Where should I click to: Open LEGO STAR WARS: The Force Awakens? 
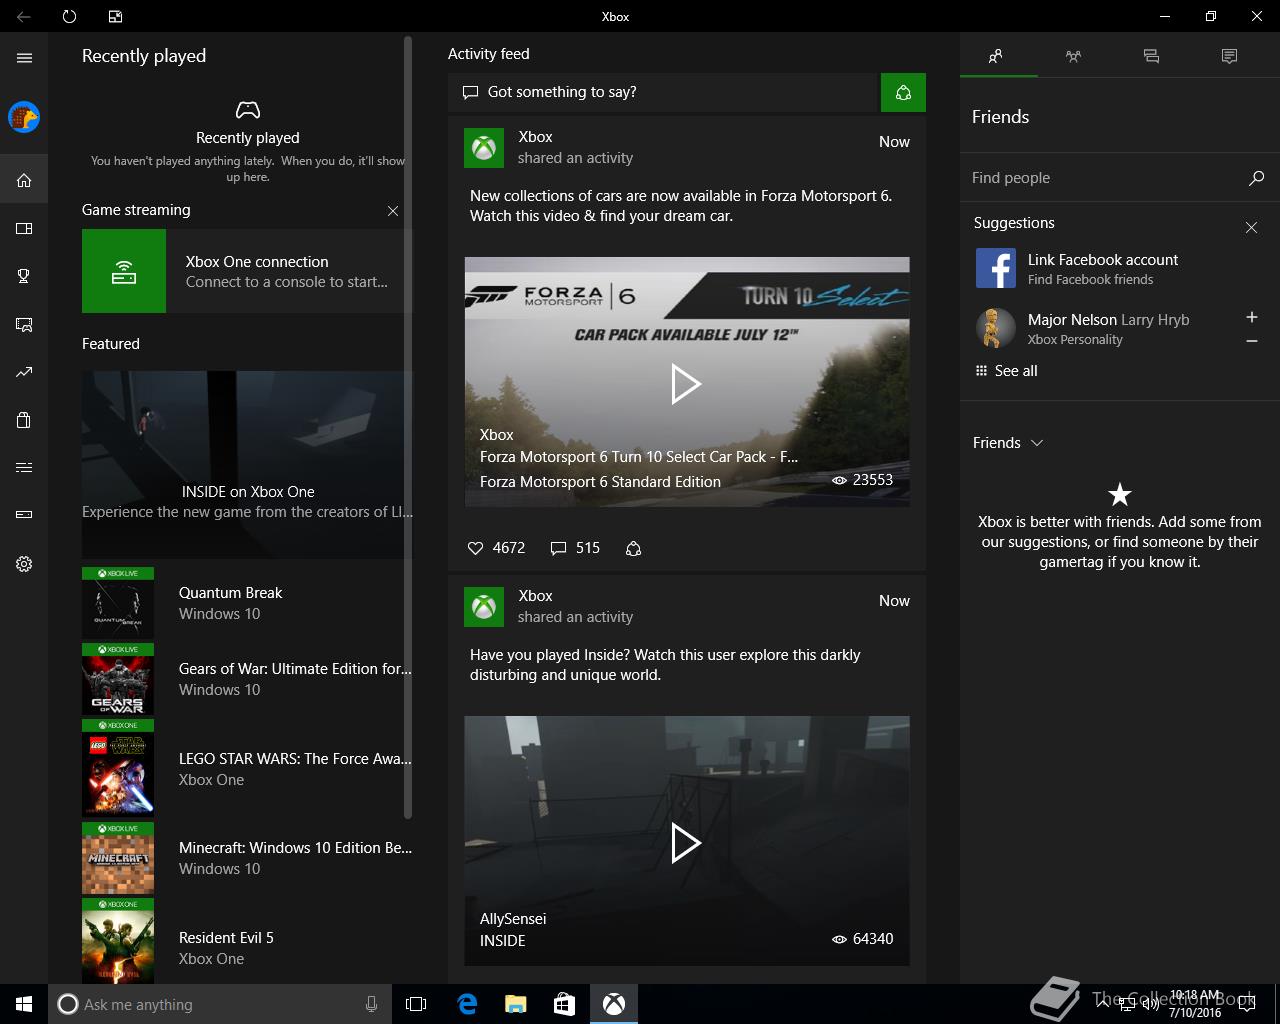pos(247,768)
